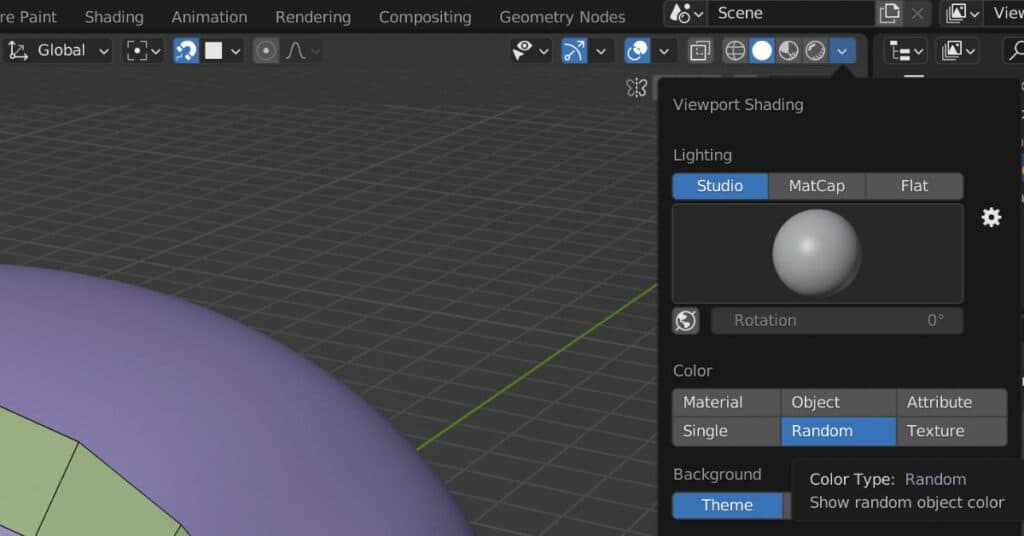Select Object color type

pos(839,402)
